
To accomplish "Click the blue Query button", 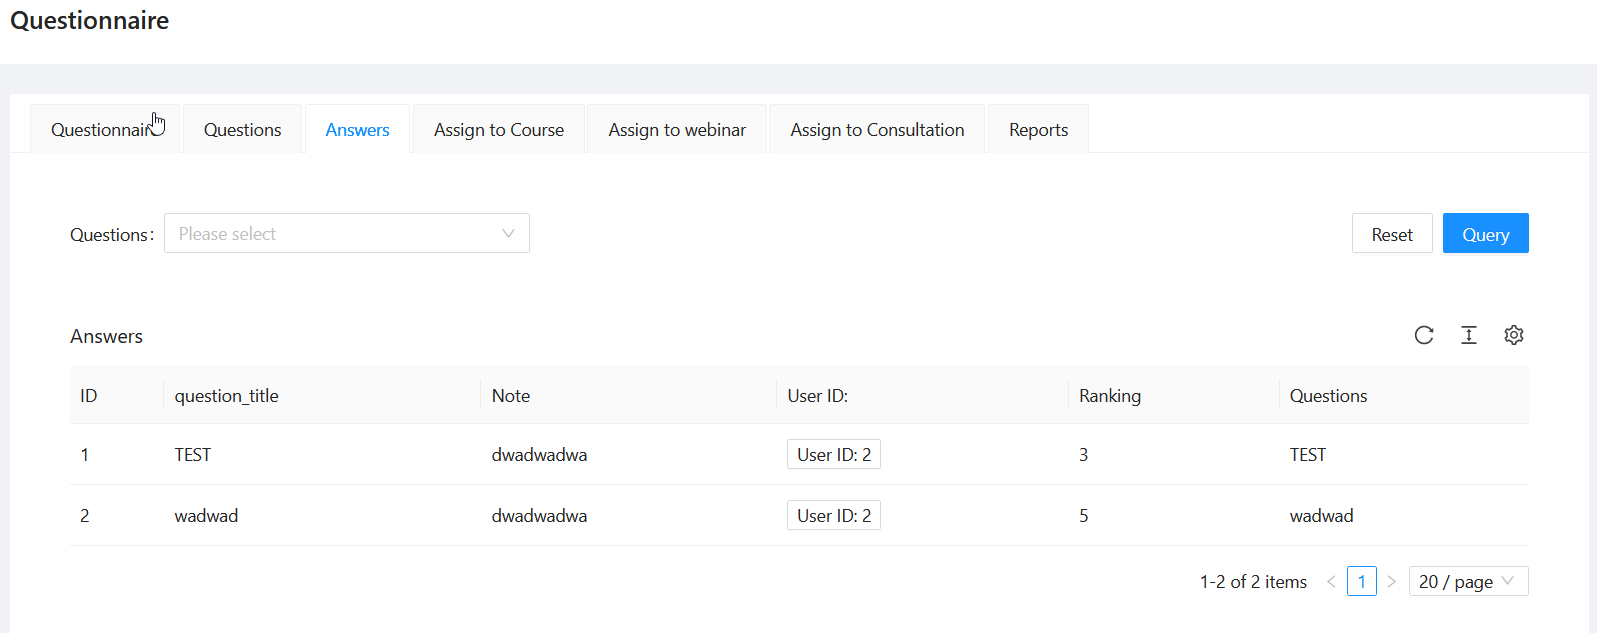I will click(1485, 234).
